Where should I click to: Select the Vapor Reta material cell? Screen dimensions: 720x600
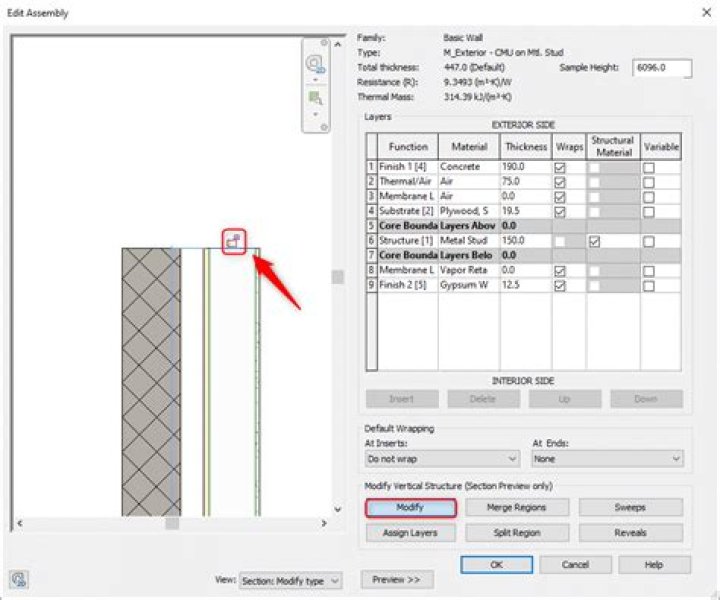[x=469, y=270]
